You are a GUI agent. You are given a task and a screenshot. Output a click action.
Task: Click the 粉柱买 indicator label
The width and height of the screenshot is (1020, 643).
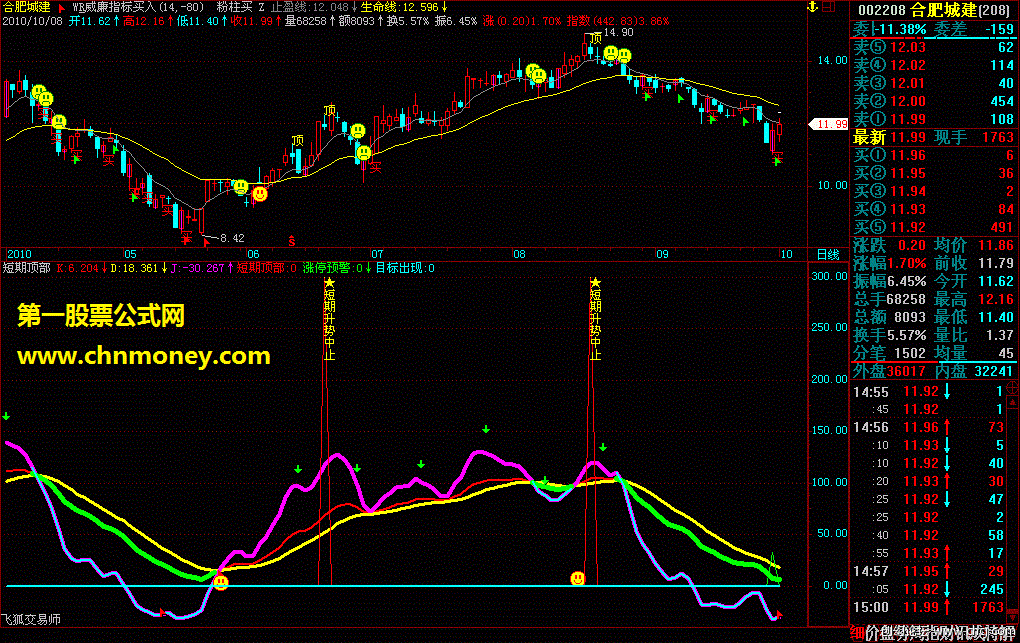coord(234,7)
